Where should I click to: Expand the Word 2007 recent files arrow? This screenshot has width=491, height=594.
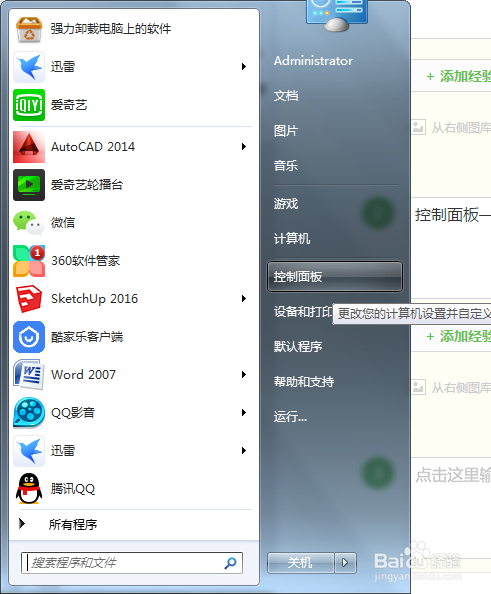click(244, 374)
